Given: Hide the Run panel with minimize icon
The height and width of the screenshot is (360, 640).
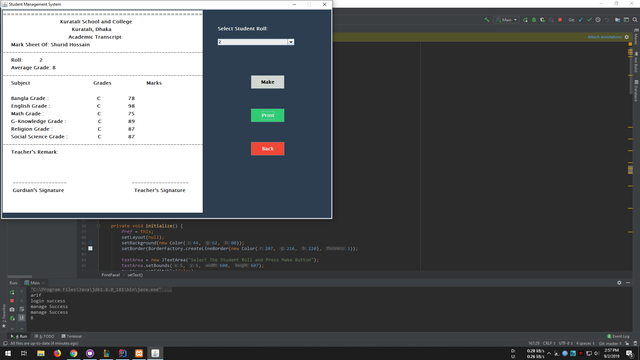Looking at the screenshot, I should (x=628, y=283).
